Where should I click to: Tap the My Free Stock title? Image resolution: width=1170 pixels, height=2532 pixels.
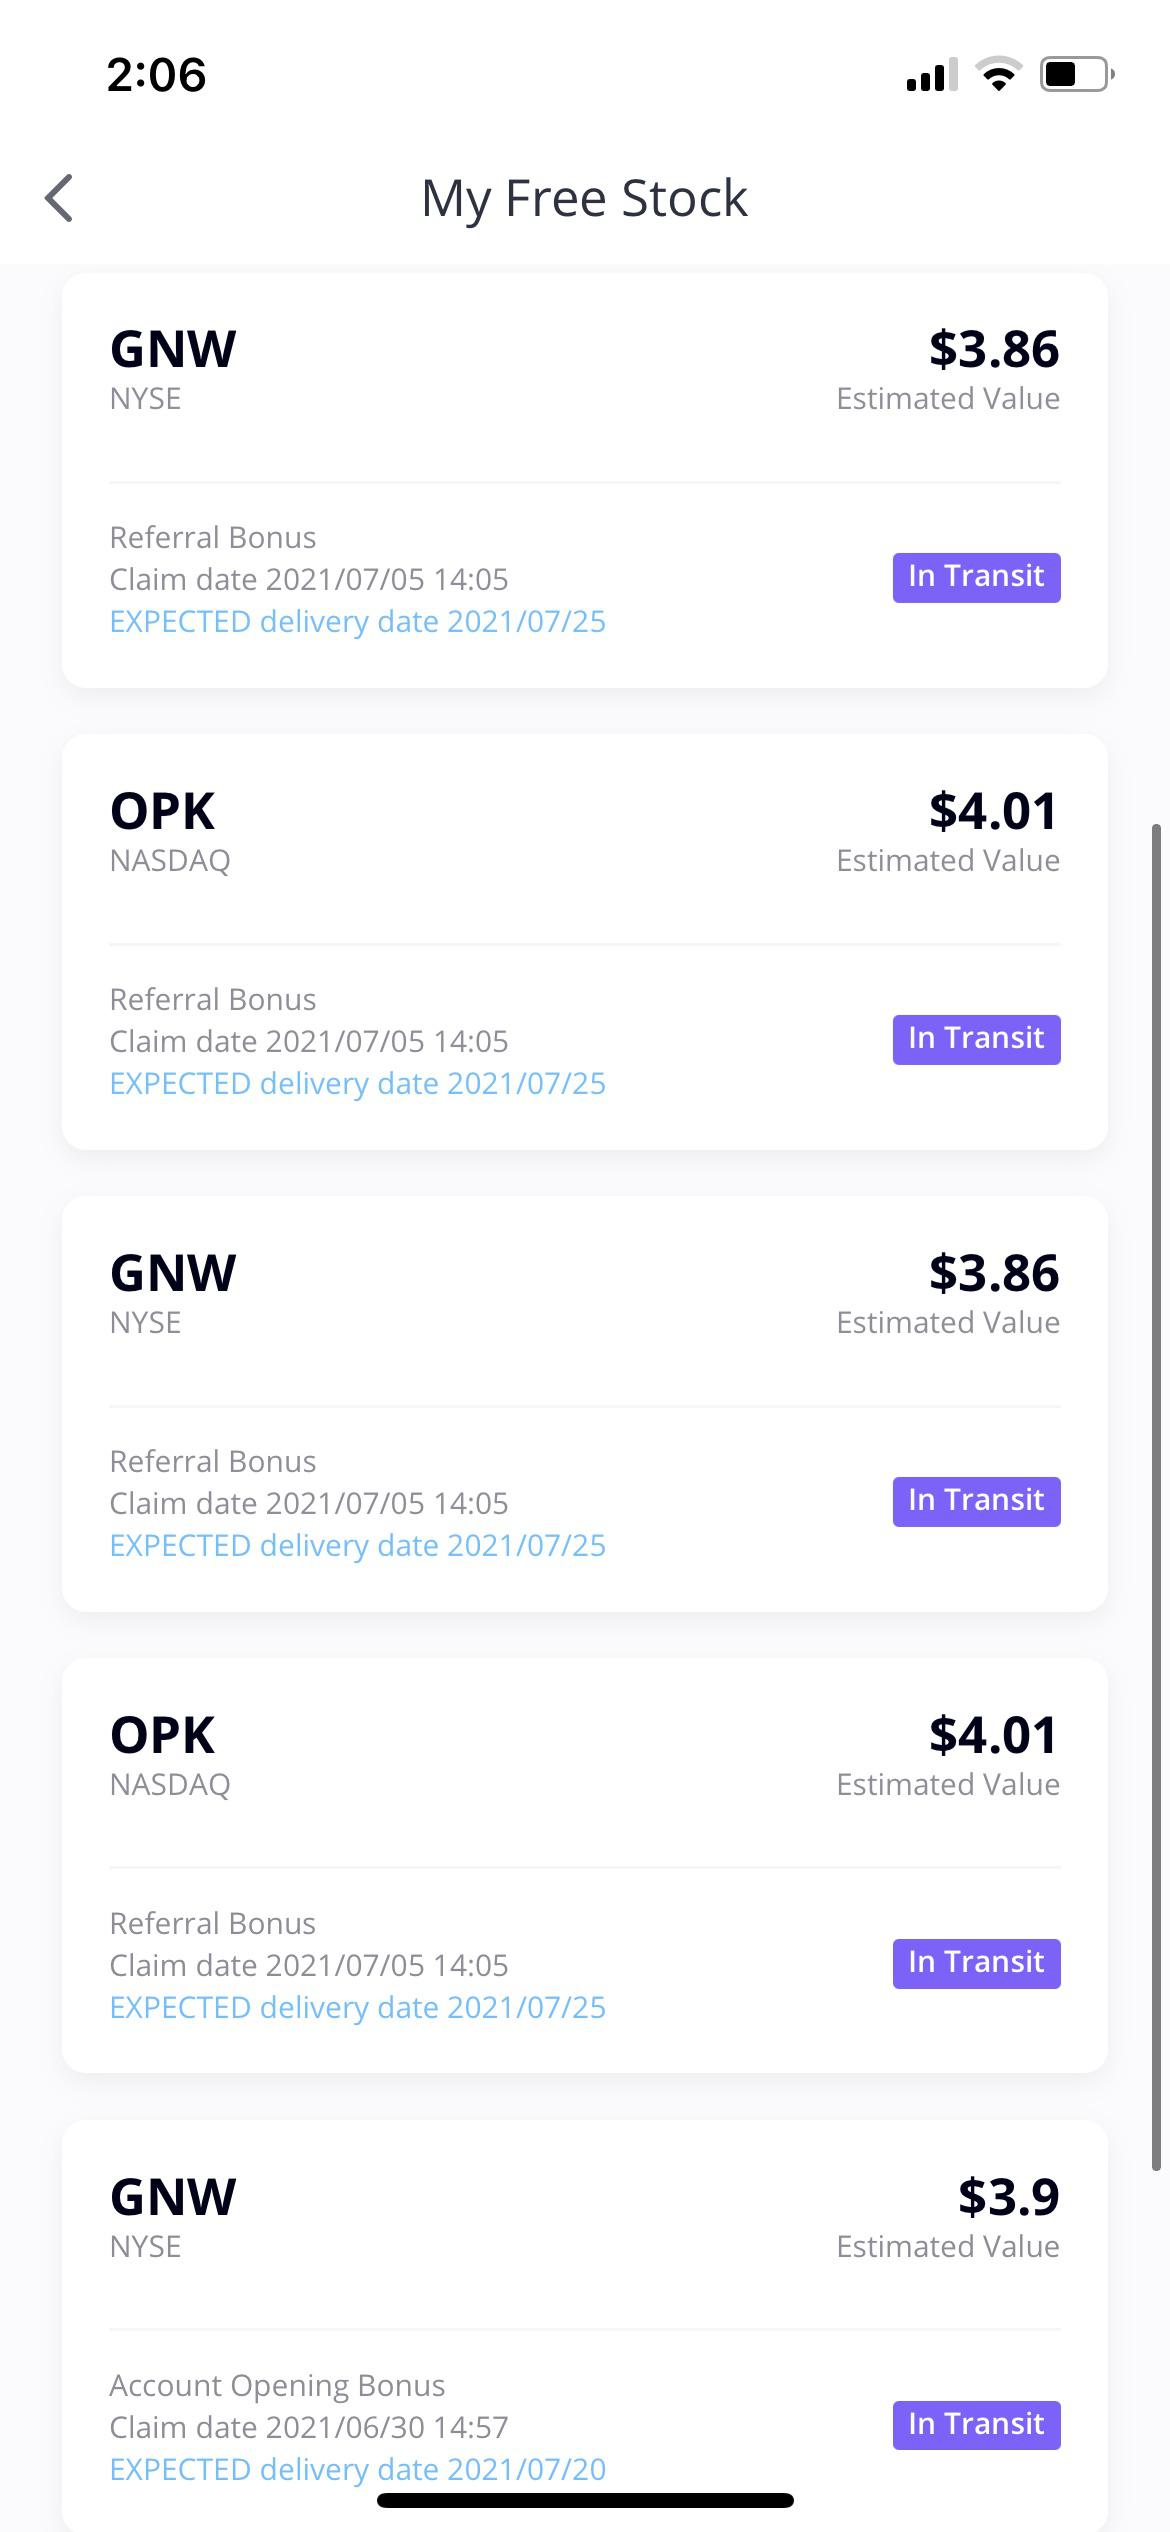pos(584,198)
